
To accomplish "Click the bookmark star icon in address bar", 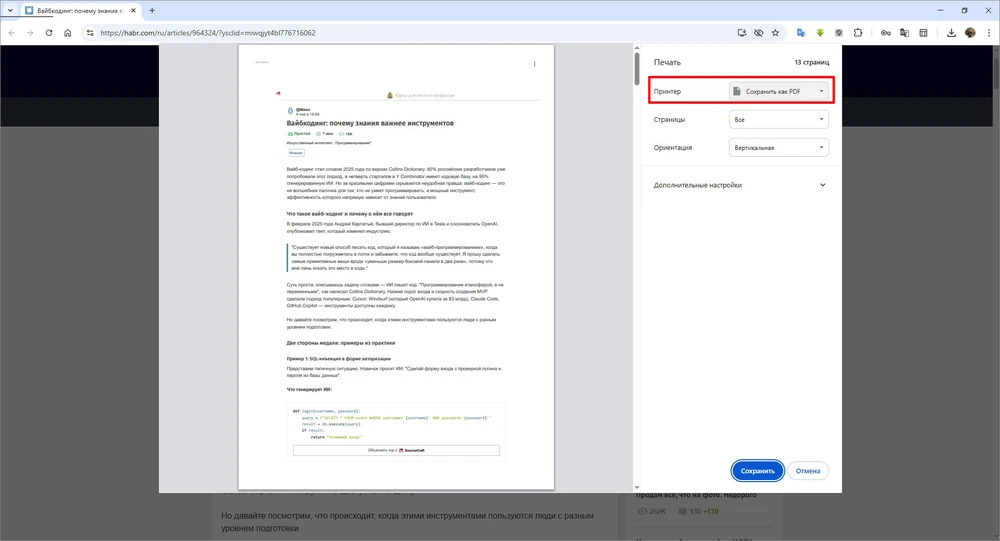I will click(777, 32).
